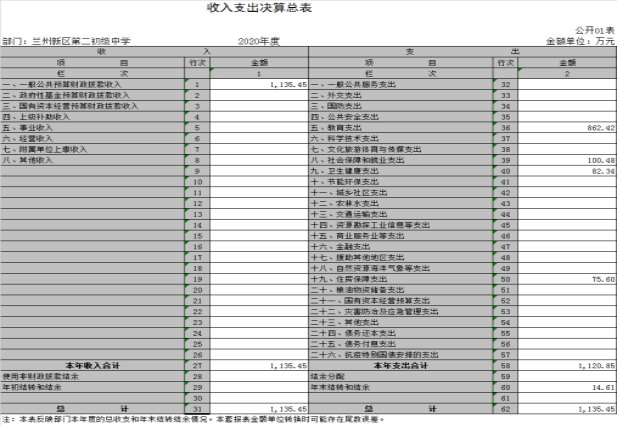
Task: Click the 2020年度 year label
Action: click(258, 41)
